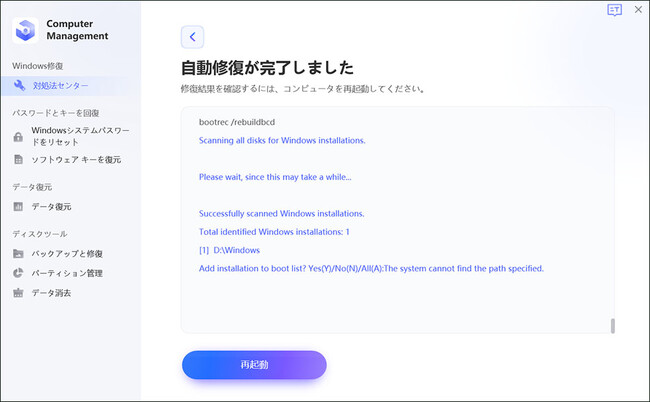The image size is (650, 402).
Task: Close the Computer Management window
Action: point(638,10)
